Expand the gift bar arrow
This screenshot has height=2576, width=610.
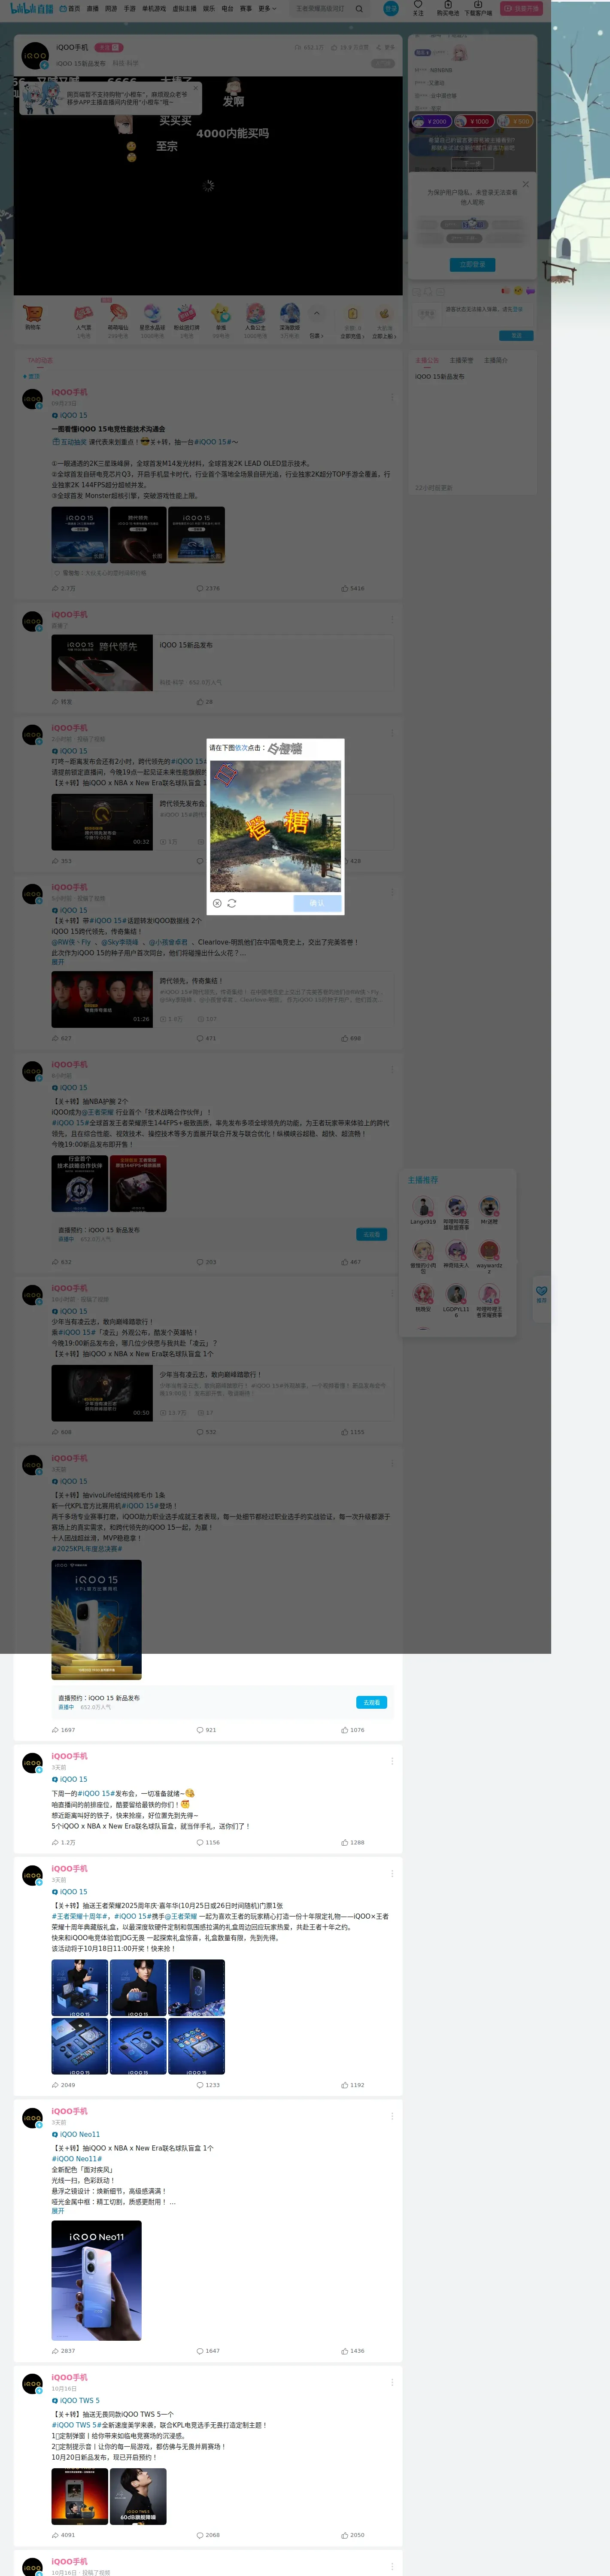tap(316, 314)
